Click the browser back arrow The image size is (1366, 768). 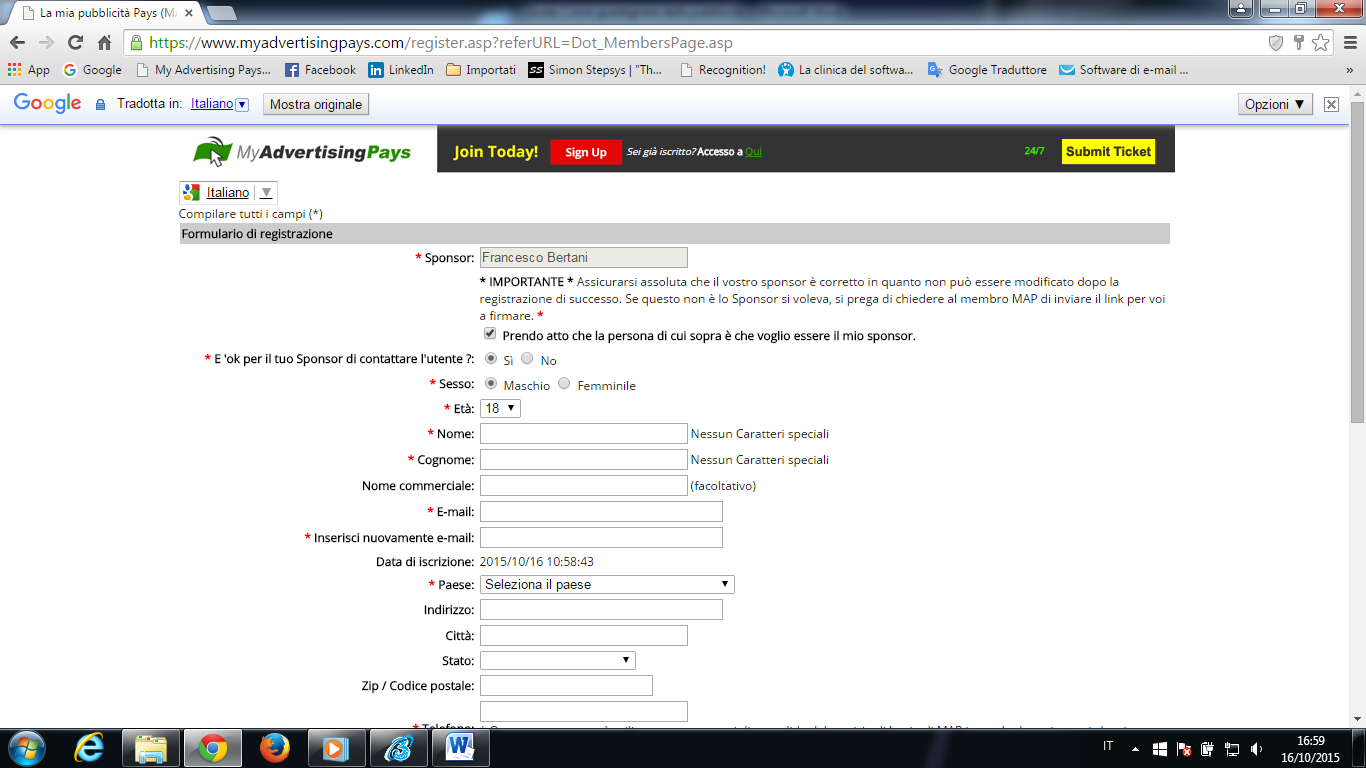click(x=17, y=43)
